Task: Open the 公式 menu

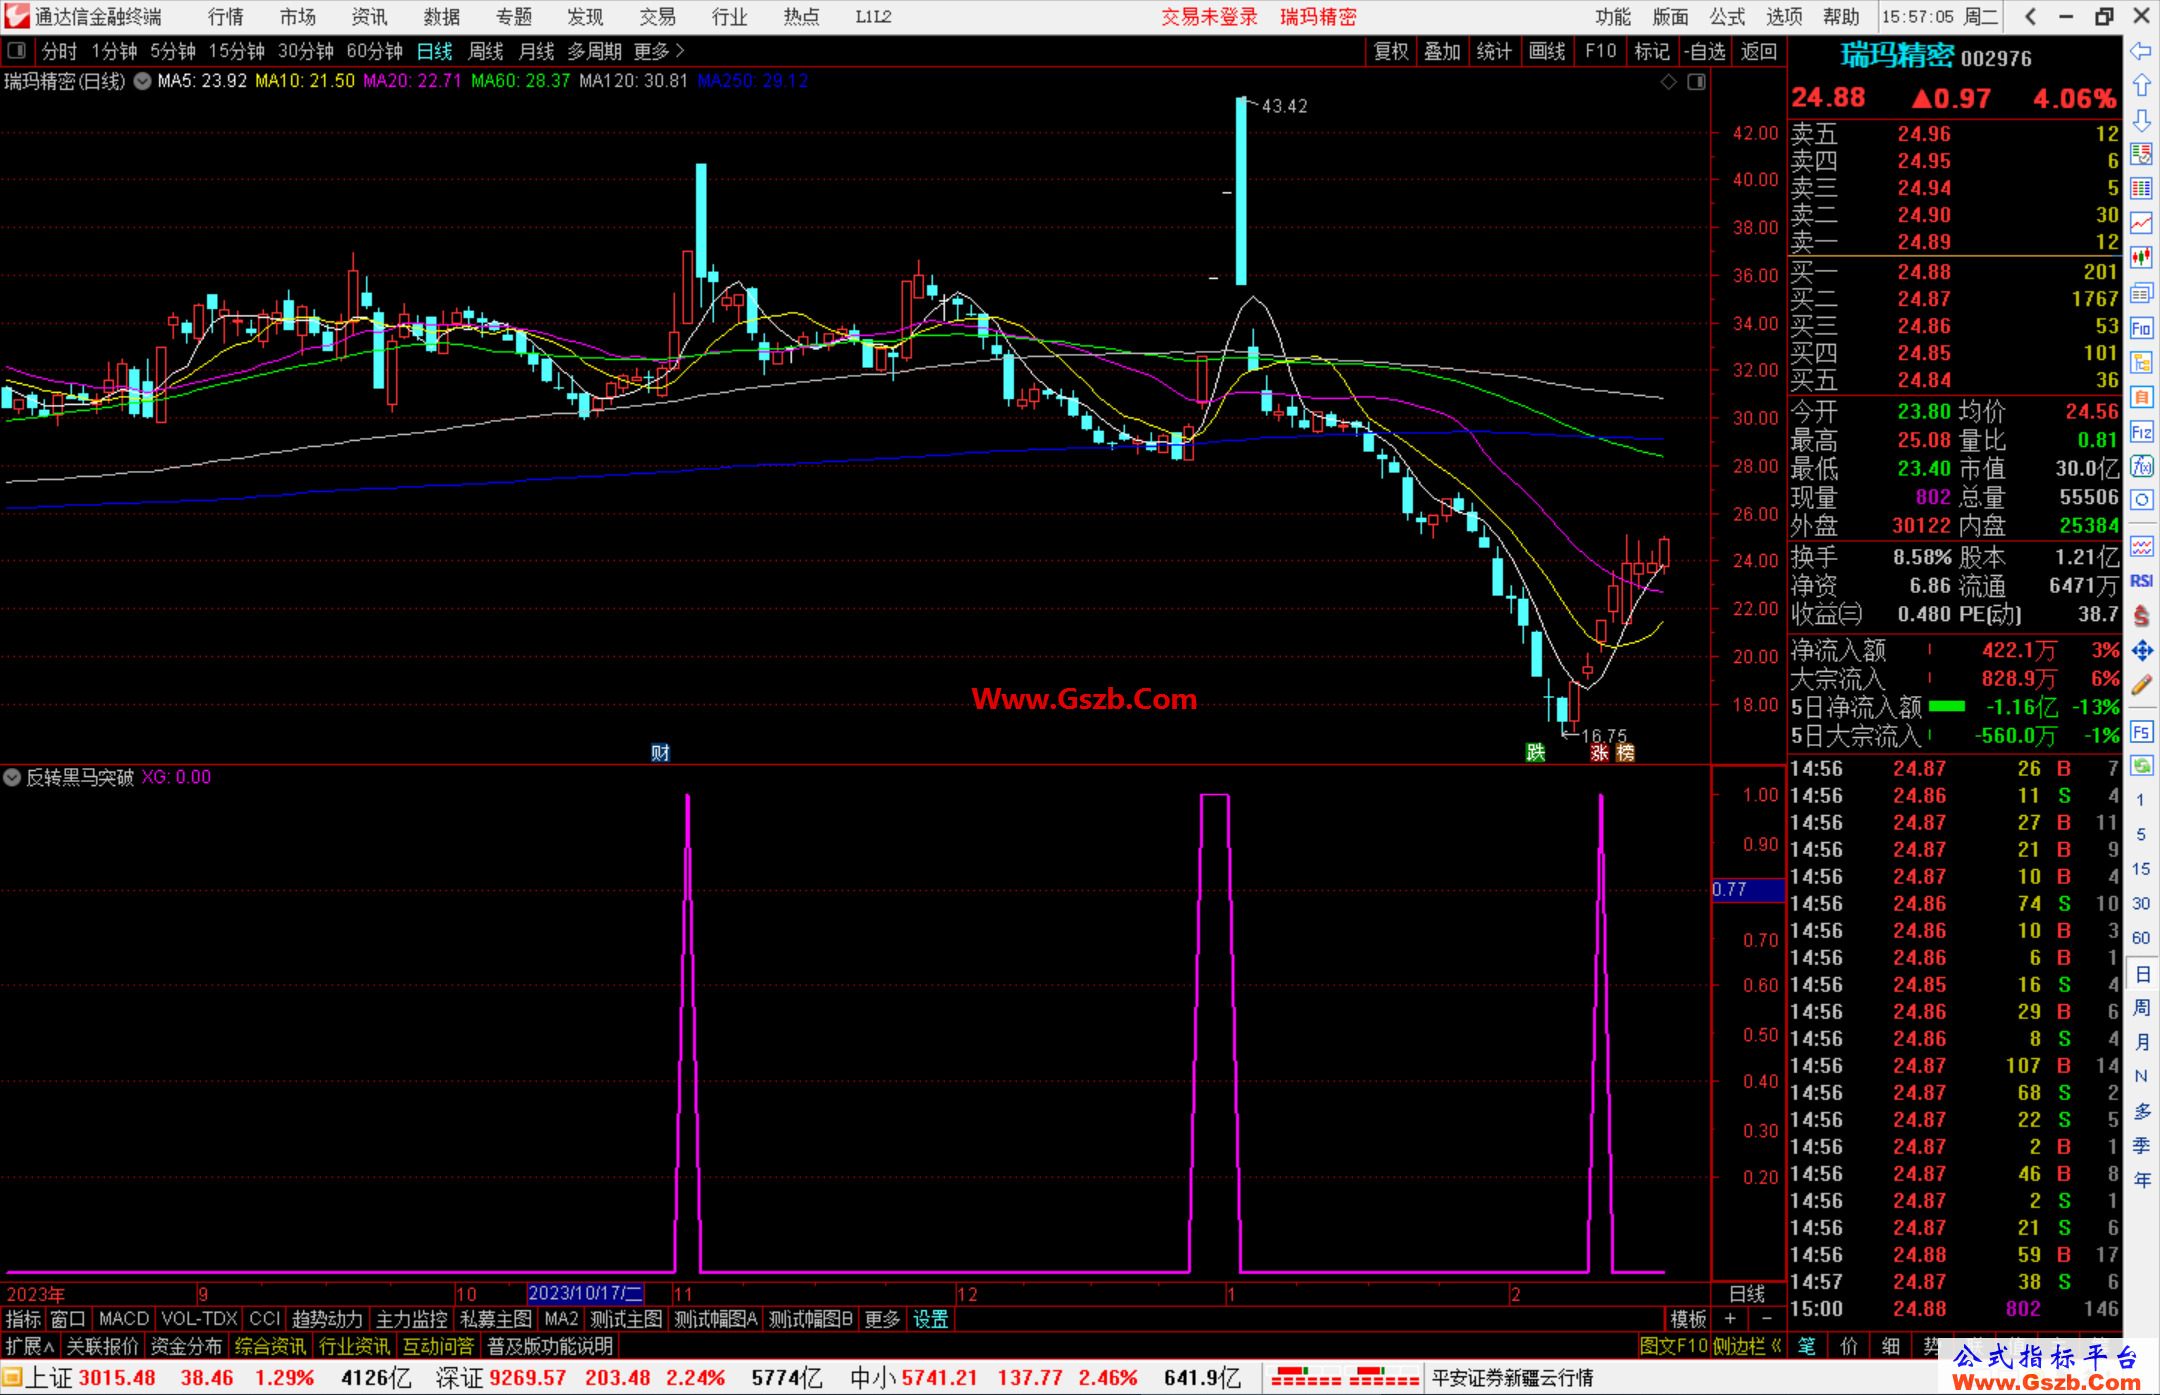Action: 1727,16
